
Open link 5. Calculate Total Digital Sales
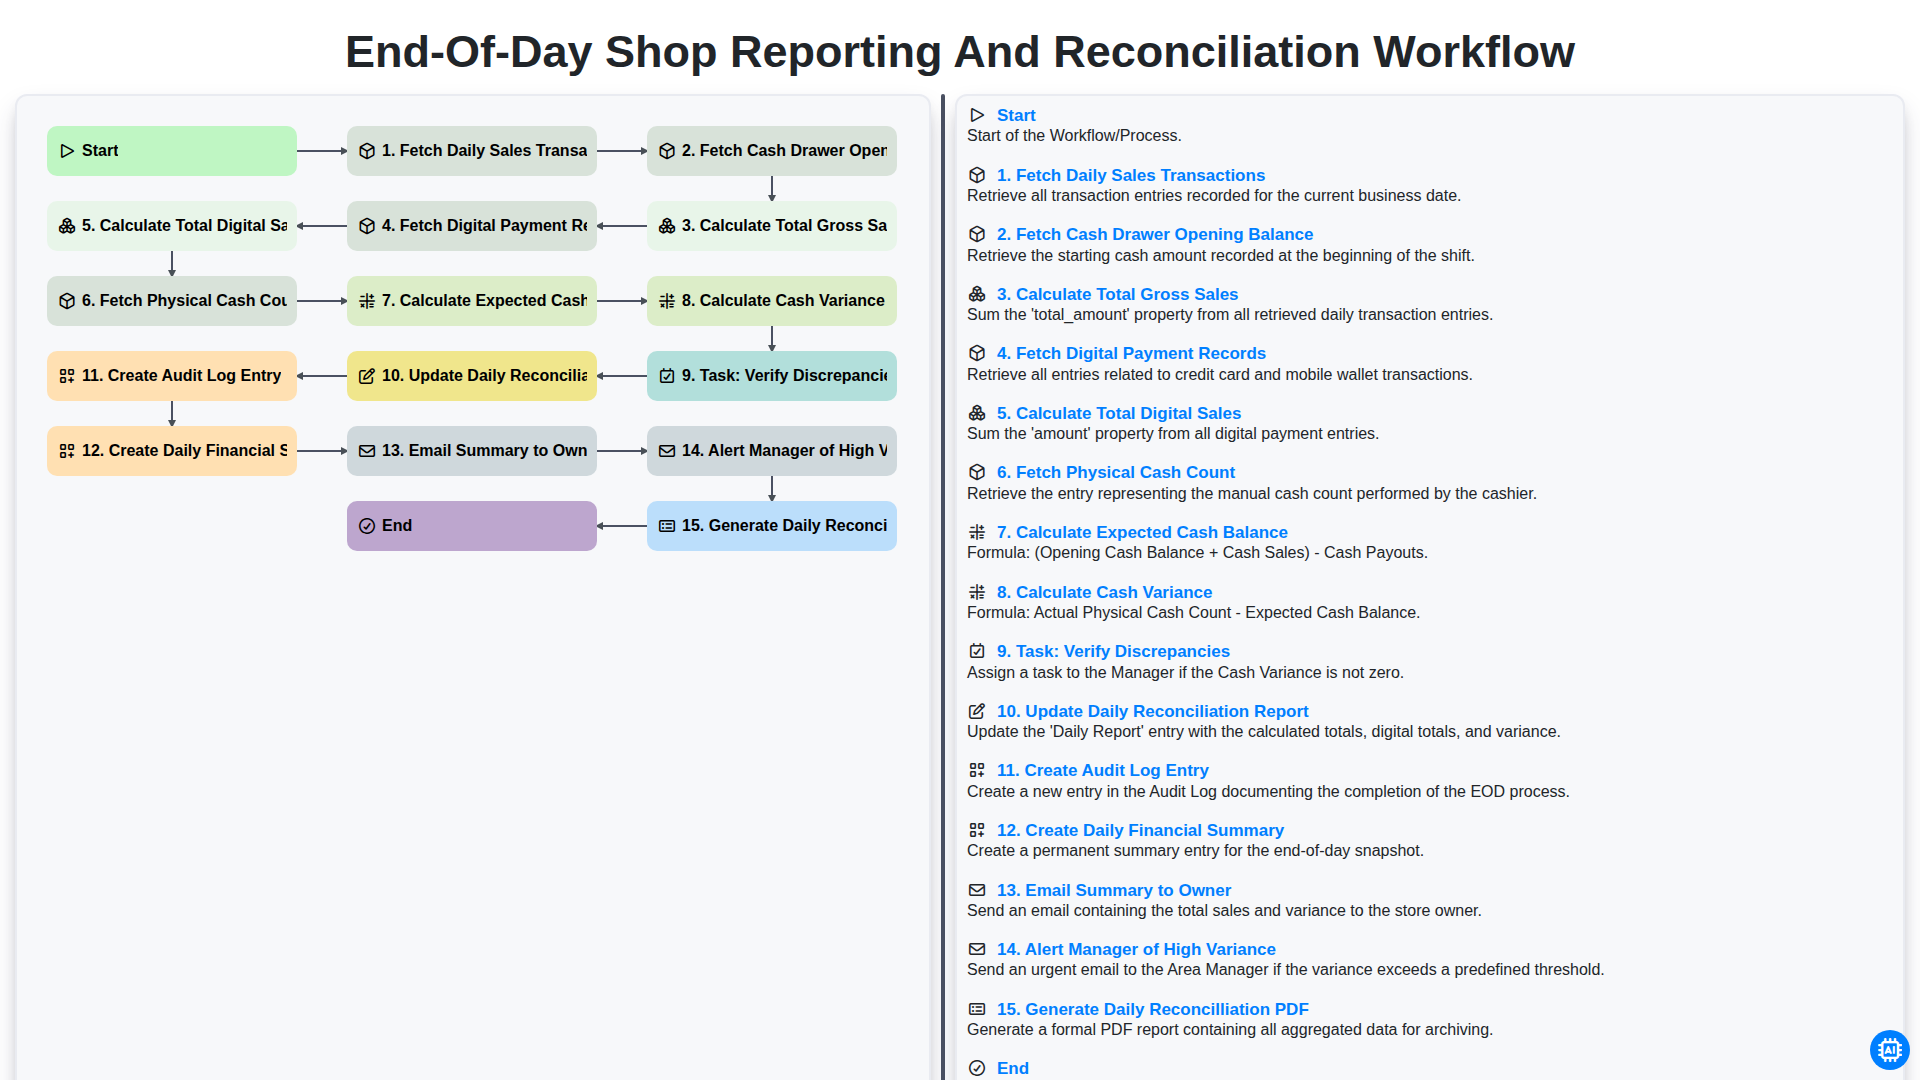tap(1119, 414)
